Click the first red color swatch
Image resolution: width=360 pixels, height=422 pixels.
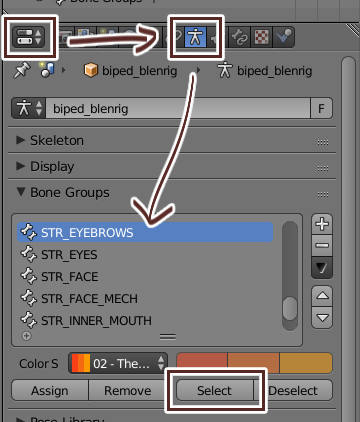pos(202,363)
